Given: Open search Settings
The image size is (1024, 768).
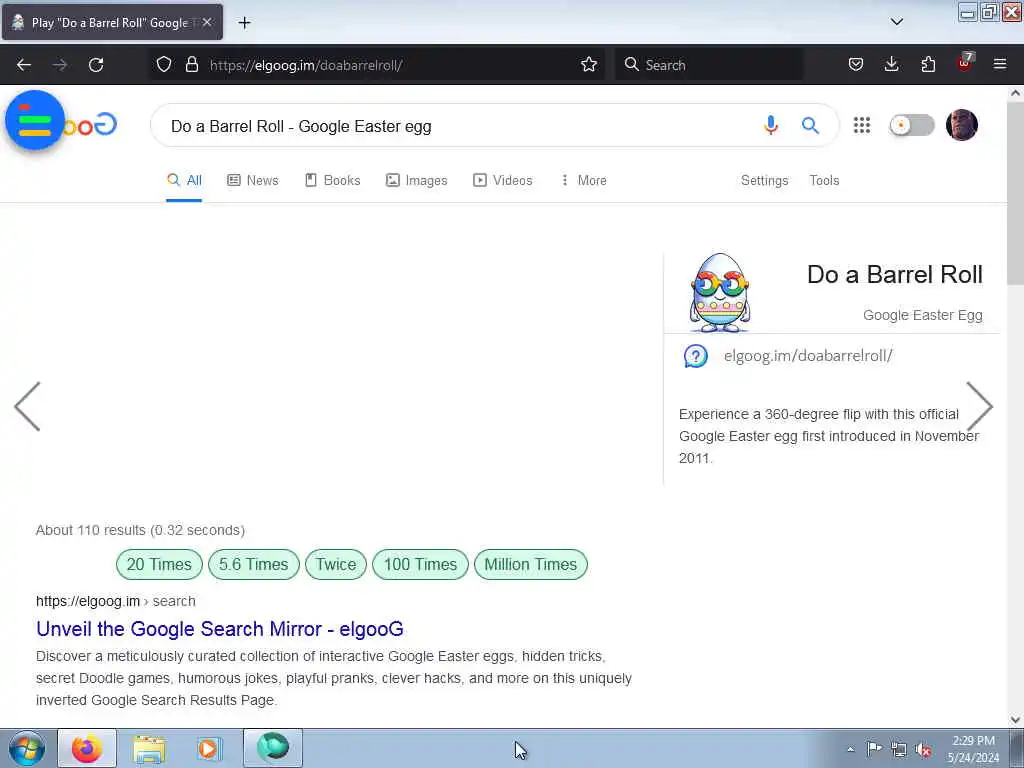Looking at the screenshot, I should pos(764,180).
